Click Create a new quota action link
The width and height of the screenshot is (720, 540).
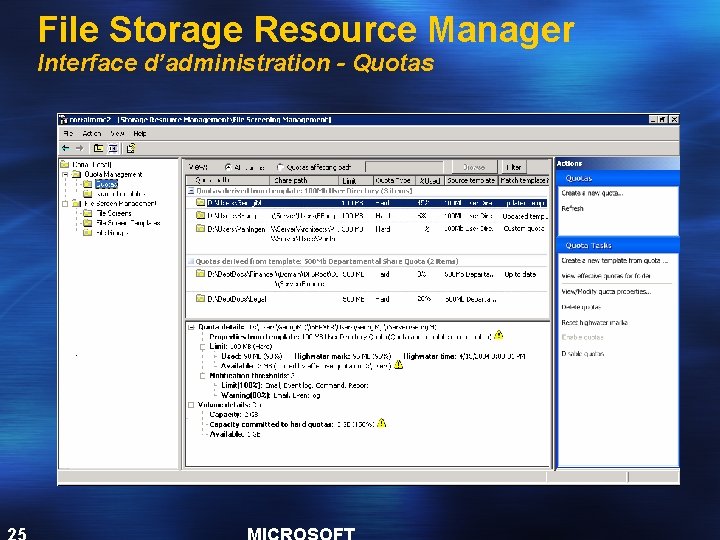(x=592, y=193)
